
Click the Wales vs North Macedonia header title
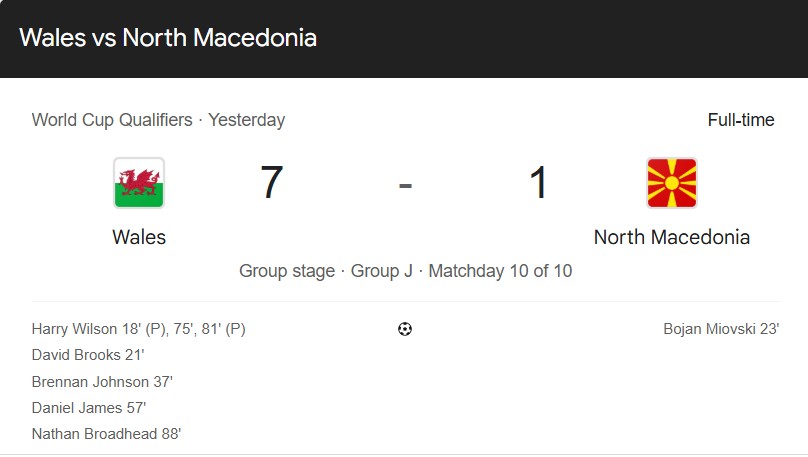[168, 39]
